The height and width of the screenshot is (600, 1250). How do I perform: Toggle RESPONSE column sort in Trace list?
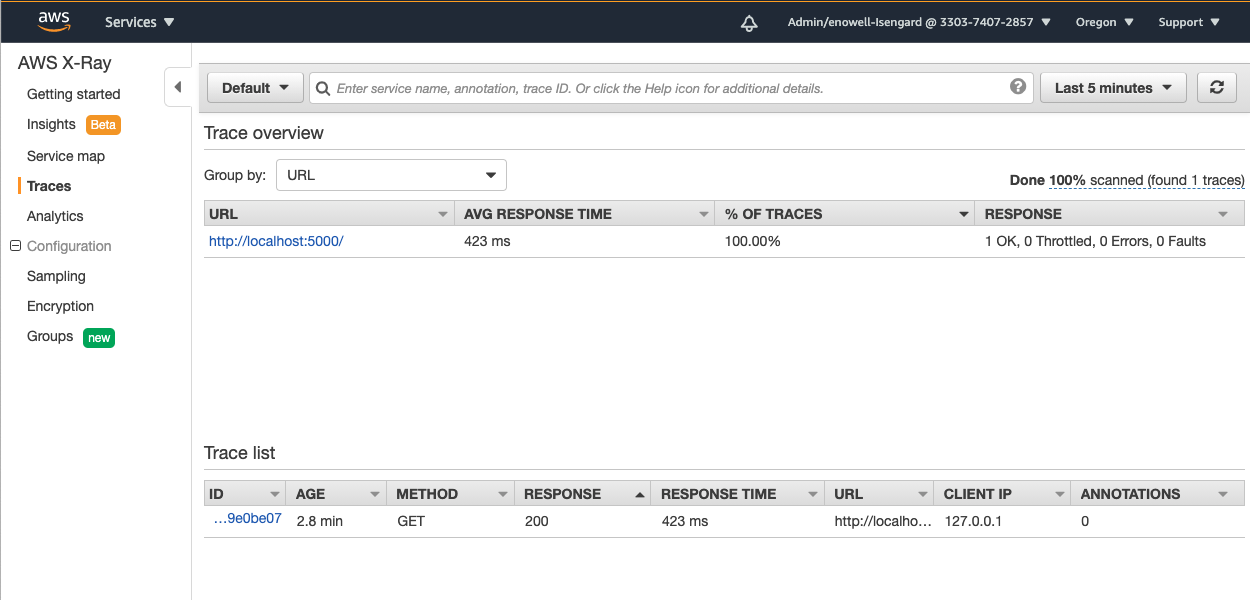[639, 494]
